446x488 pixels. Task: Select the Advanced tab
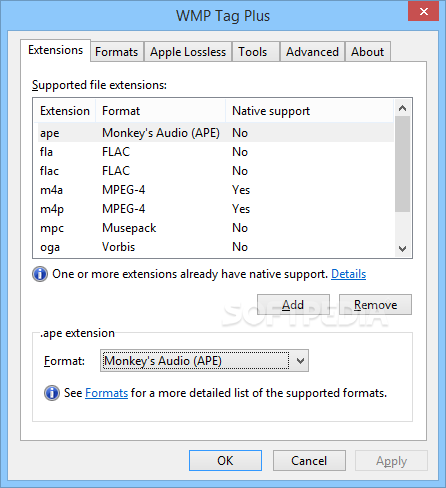(312, 52)
